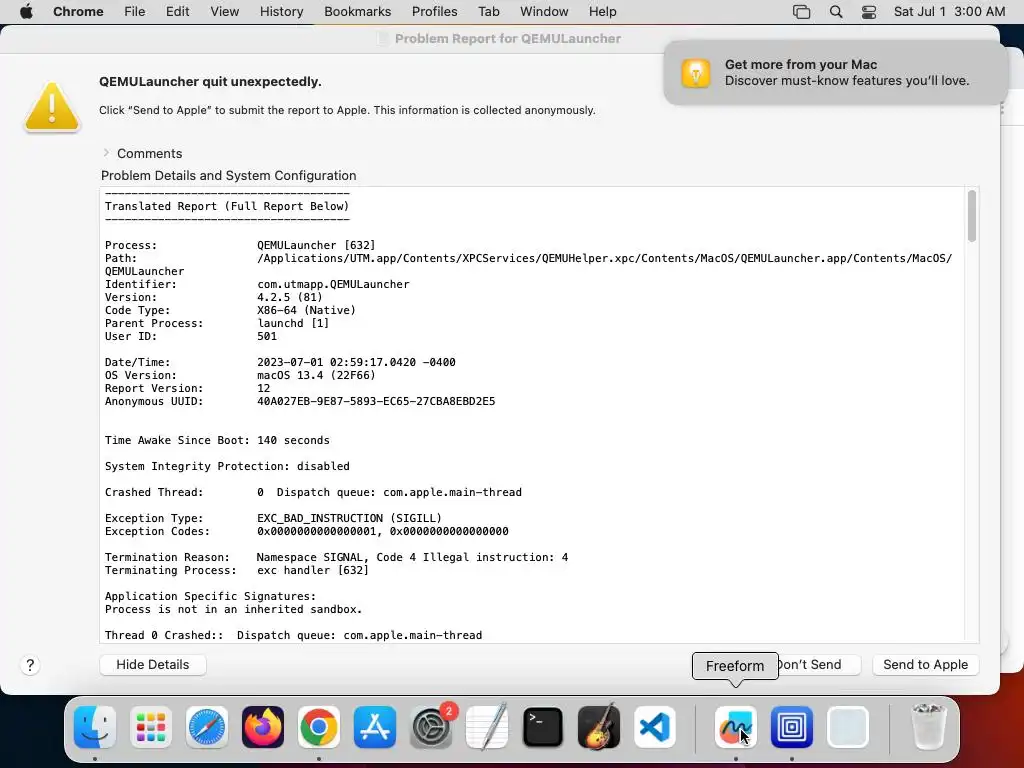Screen dimensions: 1024x768
Task: Open the Window menu
Action: tap(544, 12)
